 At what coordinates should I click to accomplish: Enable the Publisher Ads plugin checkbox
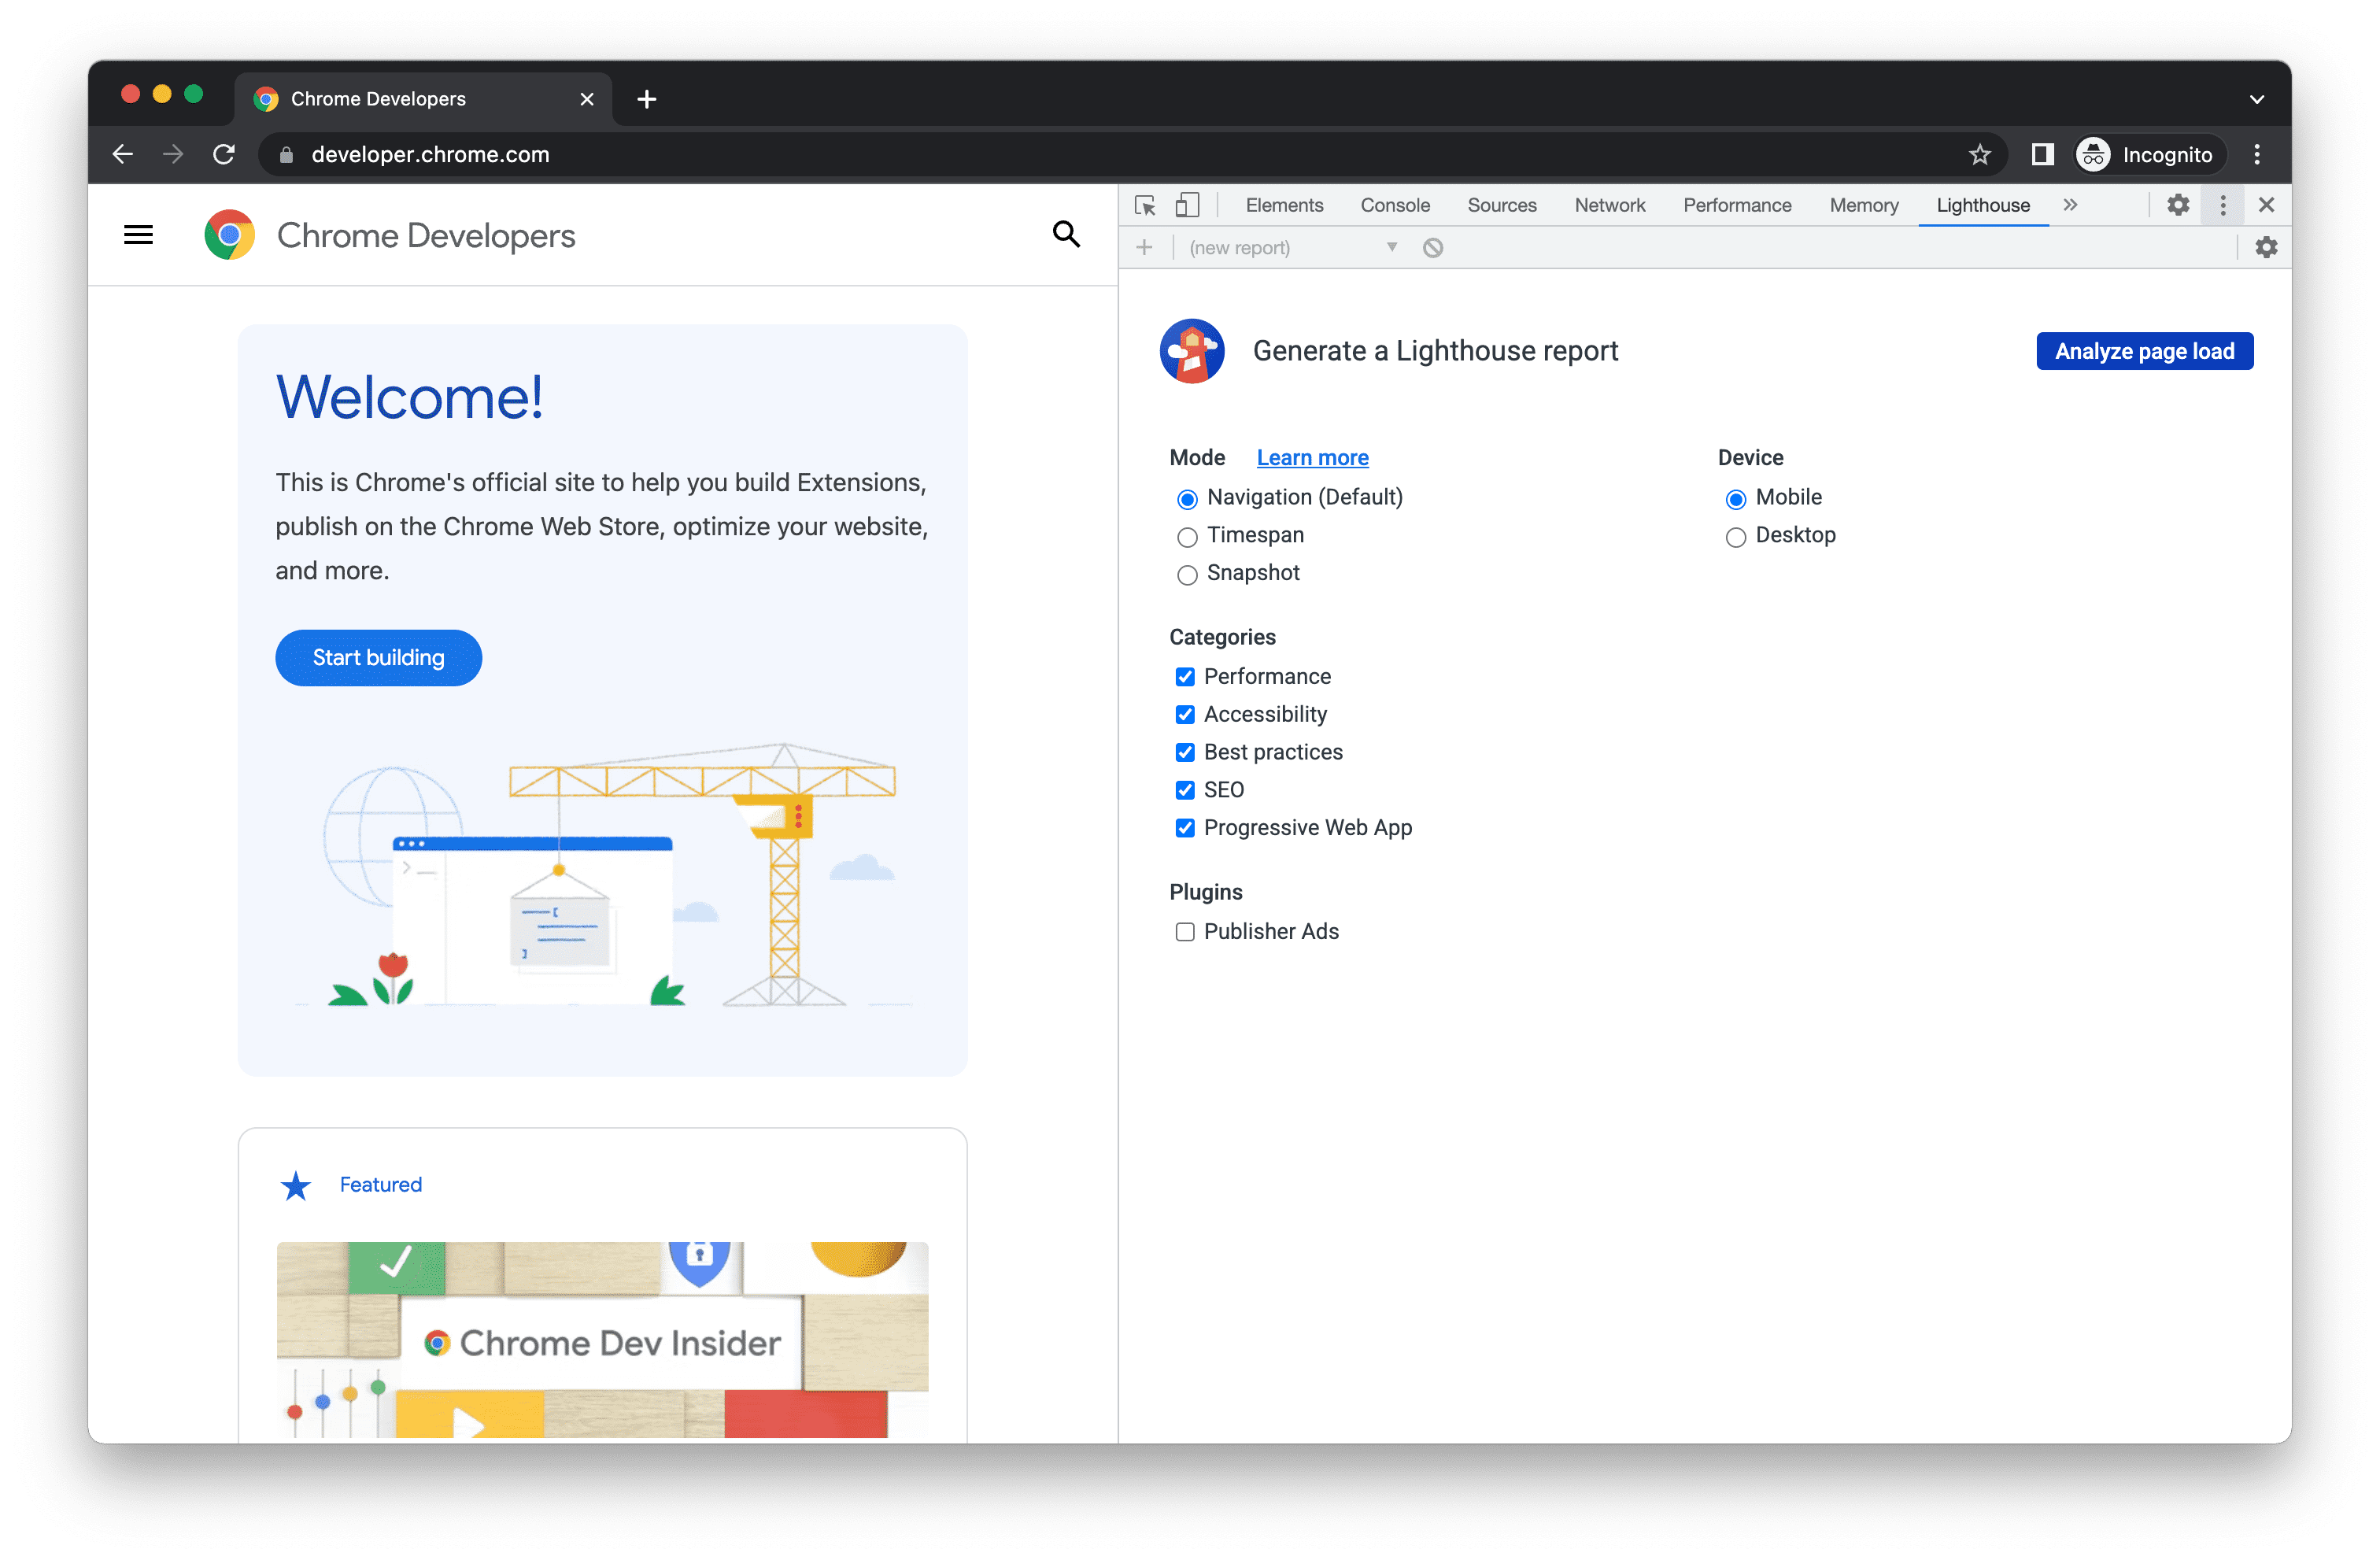tap(1182, 931)
